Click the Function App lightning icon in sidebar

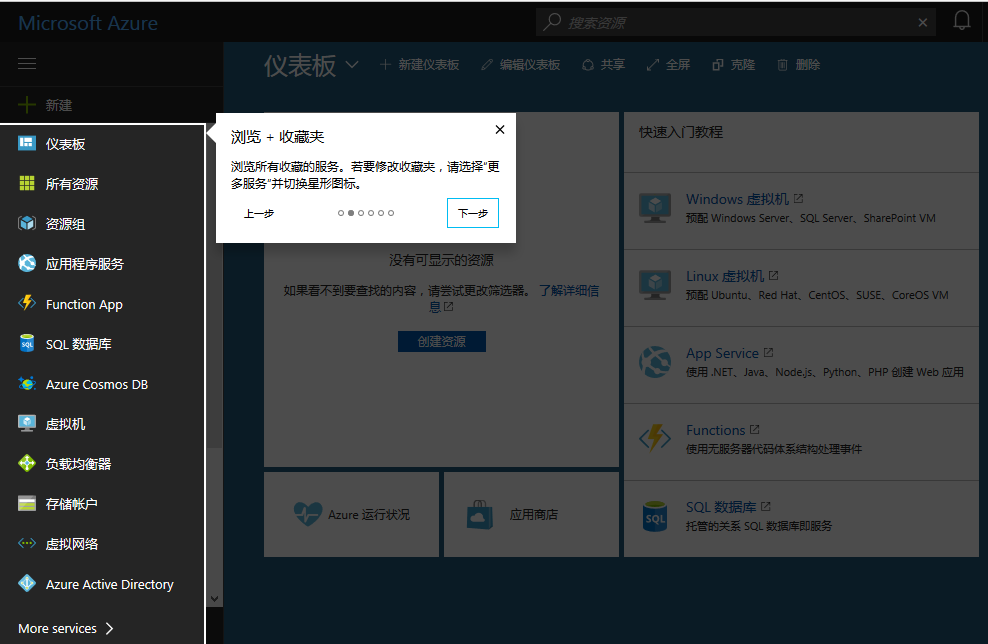click(27, 304)
